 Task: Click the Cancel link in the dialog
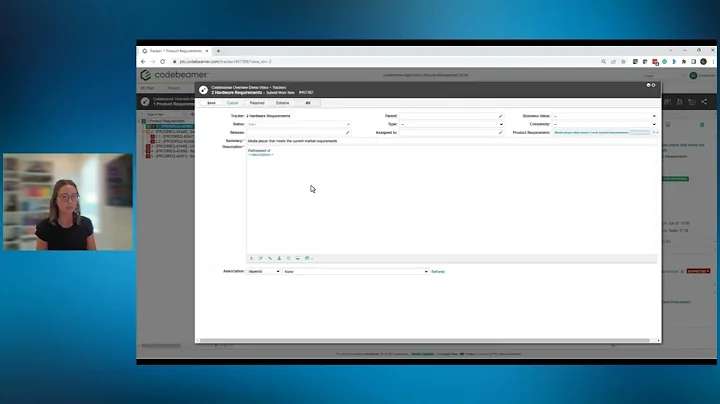232,103
